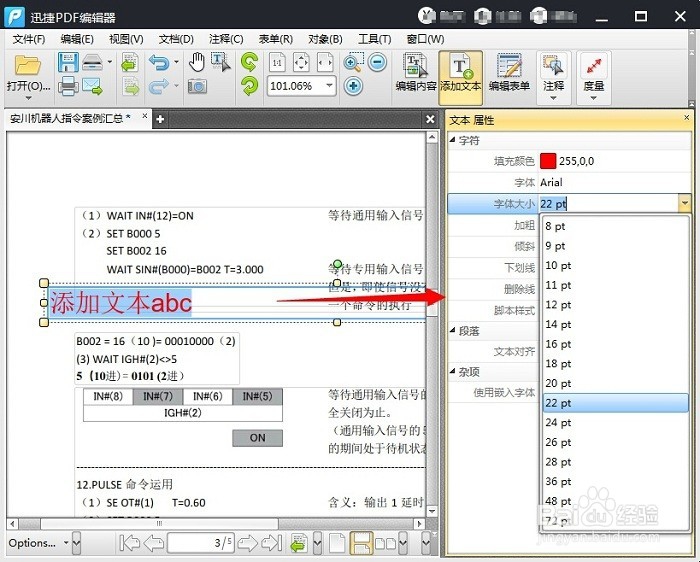Click the vertical scrollbar down arrow
The width and height of the screenshot is (700, 562).
[432, 511]
